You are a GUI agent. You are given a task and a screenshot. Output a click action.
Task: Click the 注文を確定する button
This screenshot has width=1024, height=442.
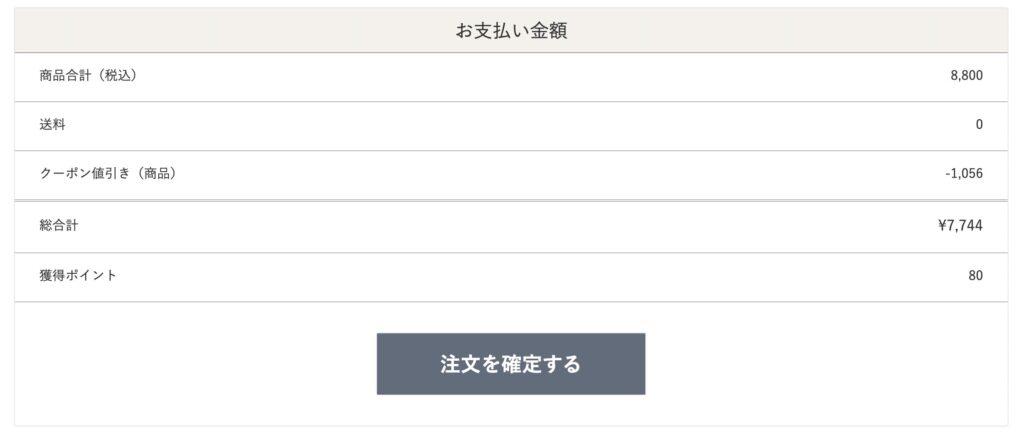coord(510,364)
